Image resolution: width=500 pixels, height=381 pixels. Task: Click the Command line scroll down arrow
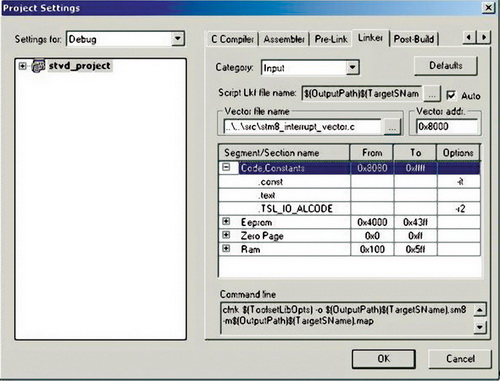[479, 327]
